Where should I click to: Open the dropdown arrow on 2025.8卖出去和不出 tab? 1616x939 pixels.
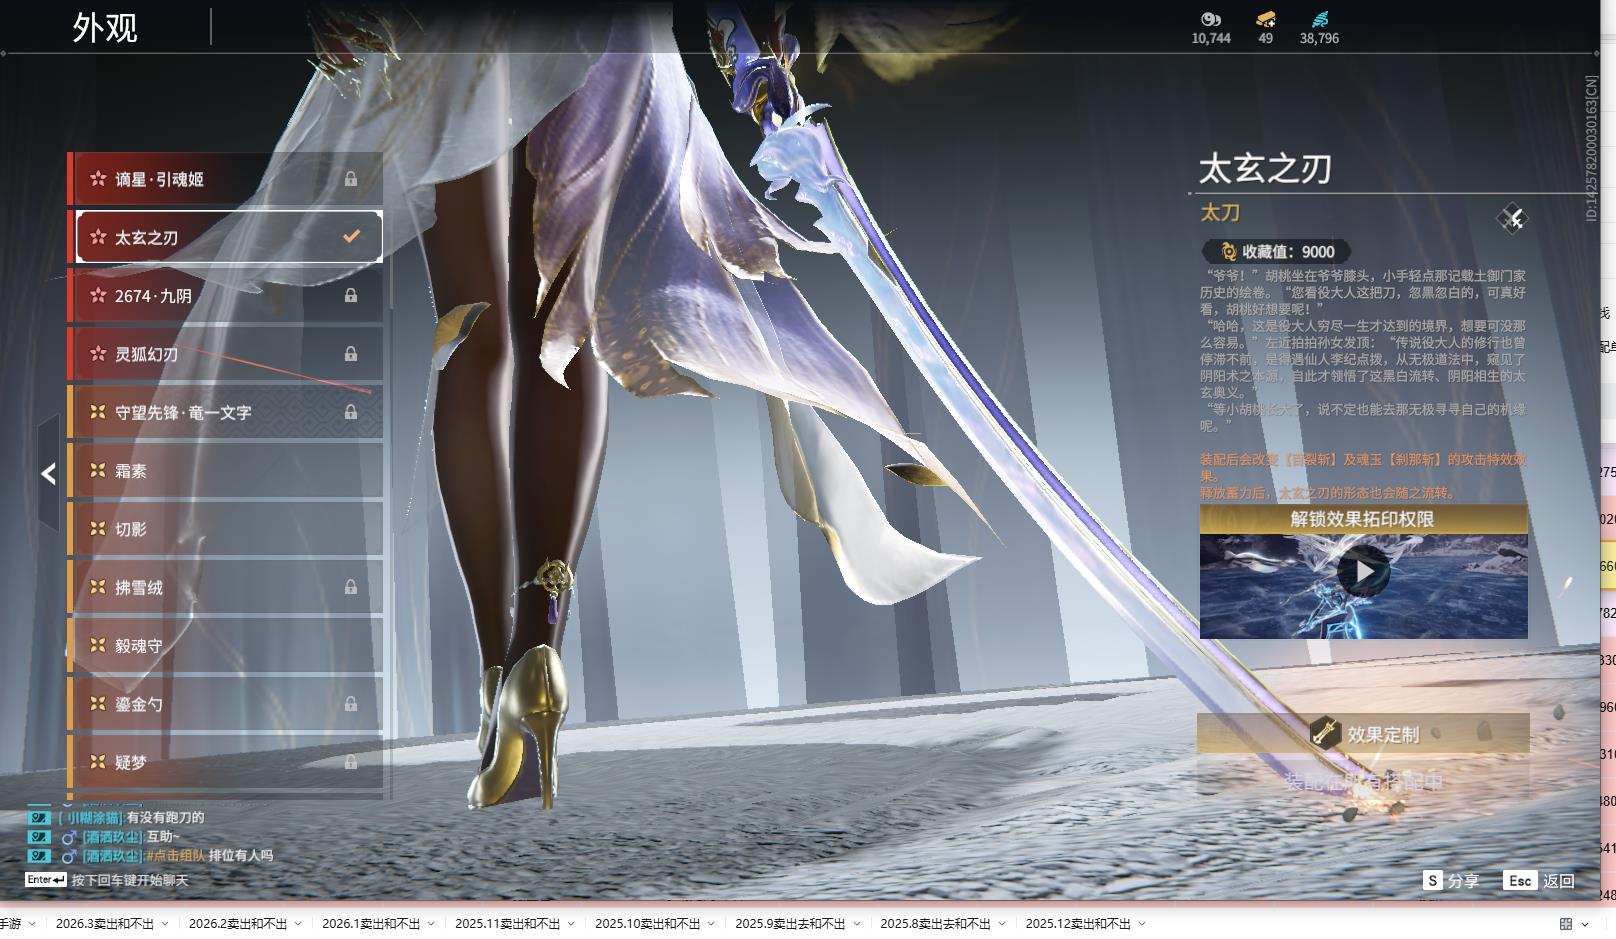1001,924
